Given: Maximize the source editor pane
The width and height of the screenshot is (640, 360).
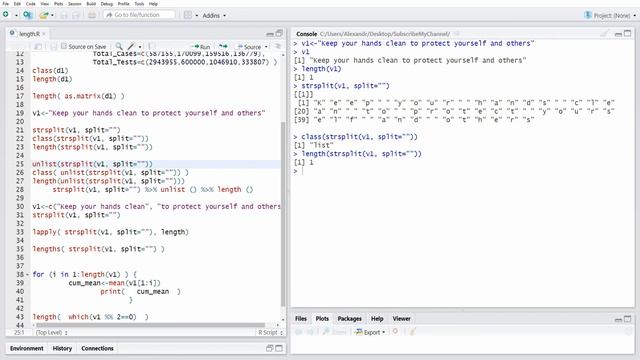Looking at the screenshot, I should click(279, 33).
